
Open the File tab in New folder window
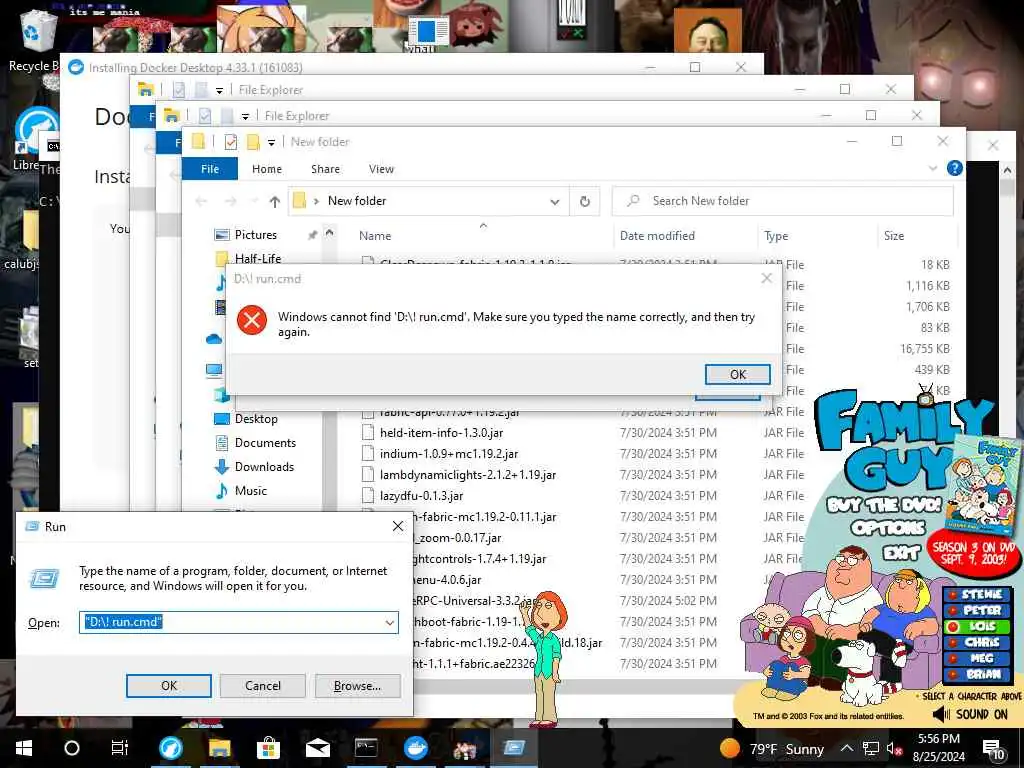click(x=210, y=169)
